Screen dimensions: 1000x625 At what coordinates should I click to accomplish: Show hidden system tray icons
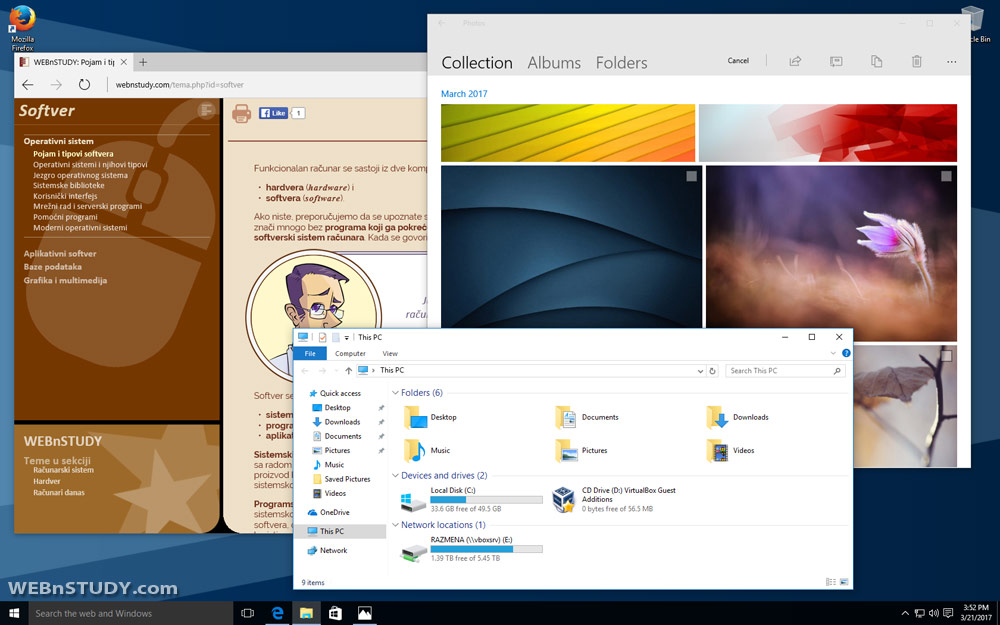pos(905,614)
